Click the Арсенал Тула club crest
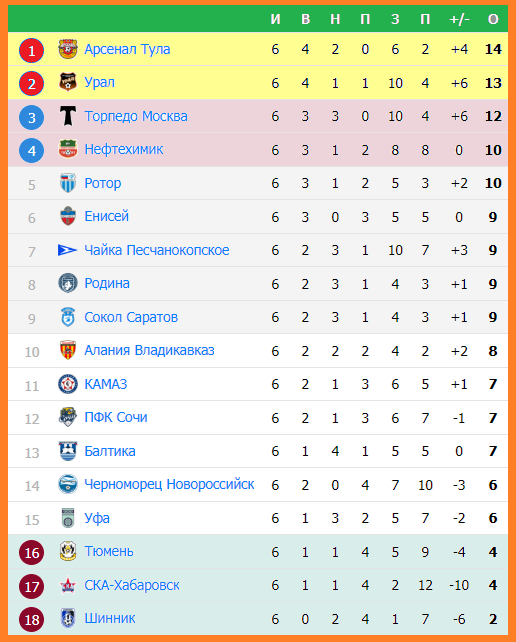The width and height of the screenshot is (516, 642). (x=68, y=50)
